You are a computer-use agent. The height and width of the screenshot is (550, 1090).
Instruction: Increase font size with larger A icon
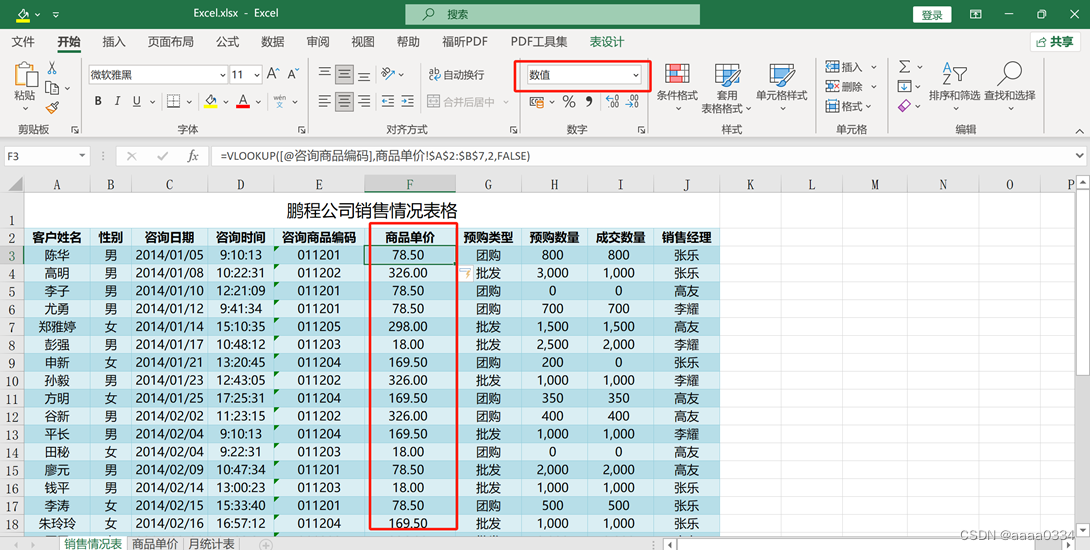273,74
